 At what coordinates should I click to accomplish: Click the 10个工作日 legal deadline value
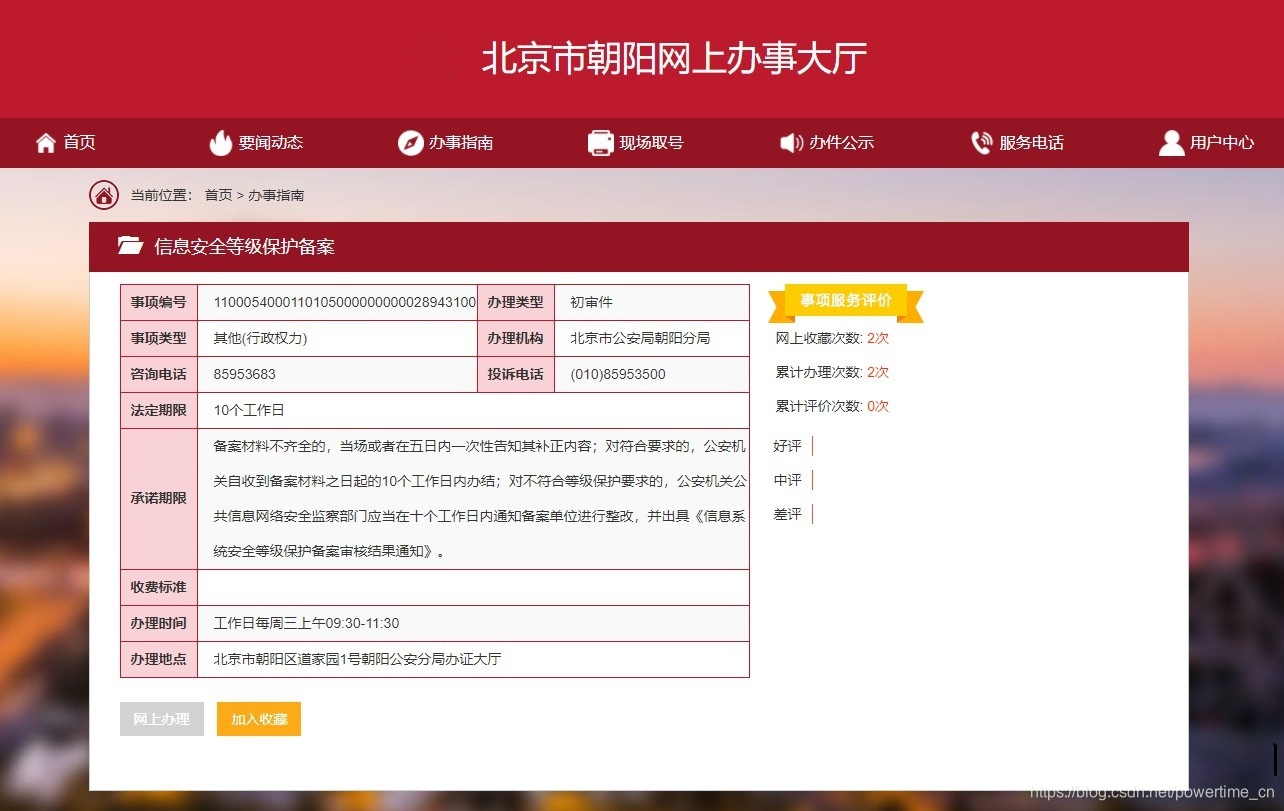click(x=249, y=410)
